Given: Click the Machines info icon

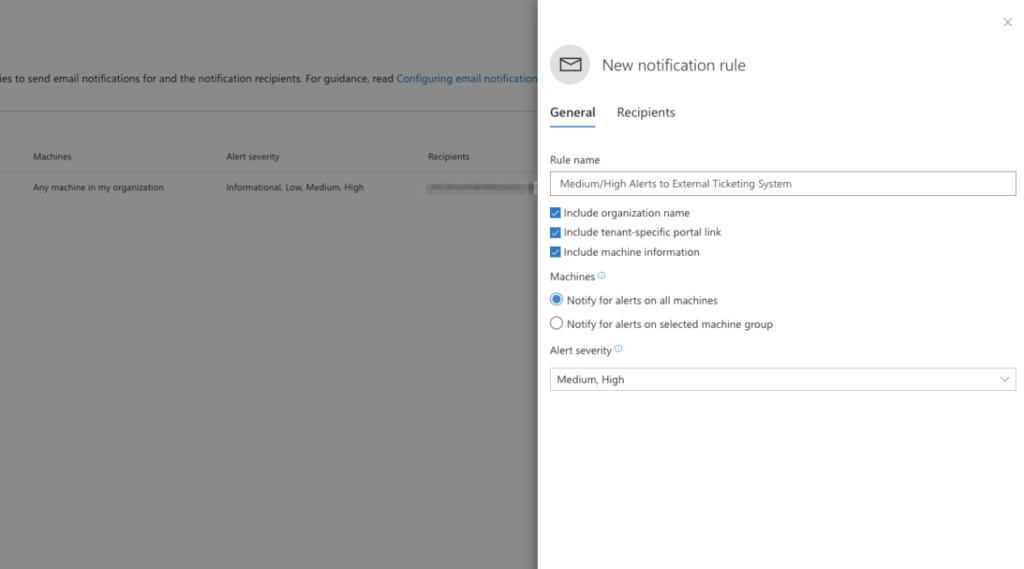Looking at the screenshot, I should coord(601,276).
